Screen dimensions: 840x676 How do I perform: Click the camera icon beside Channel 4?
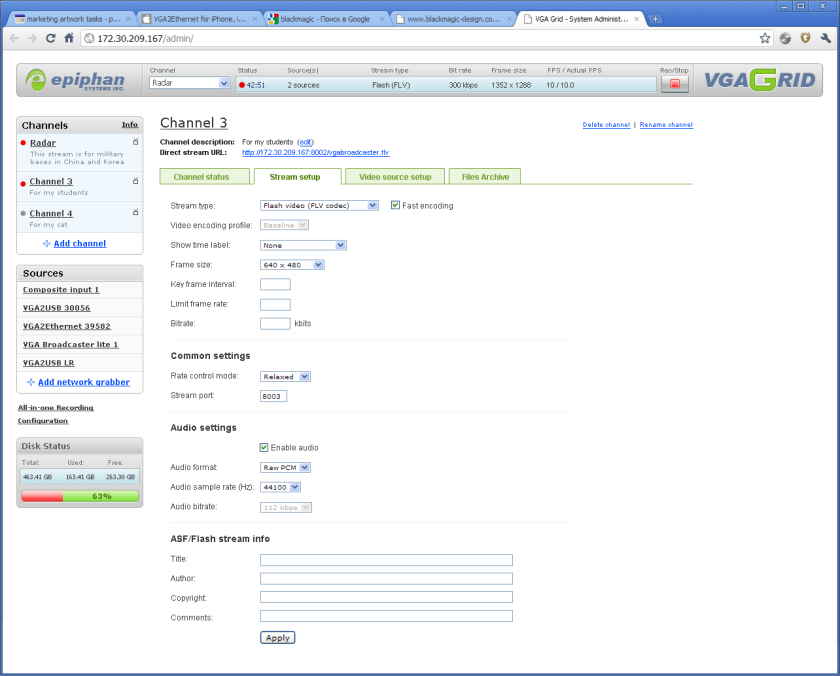pyautogui.click(x=135, y=213)
